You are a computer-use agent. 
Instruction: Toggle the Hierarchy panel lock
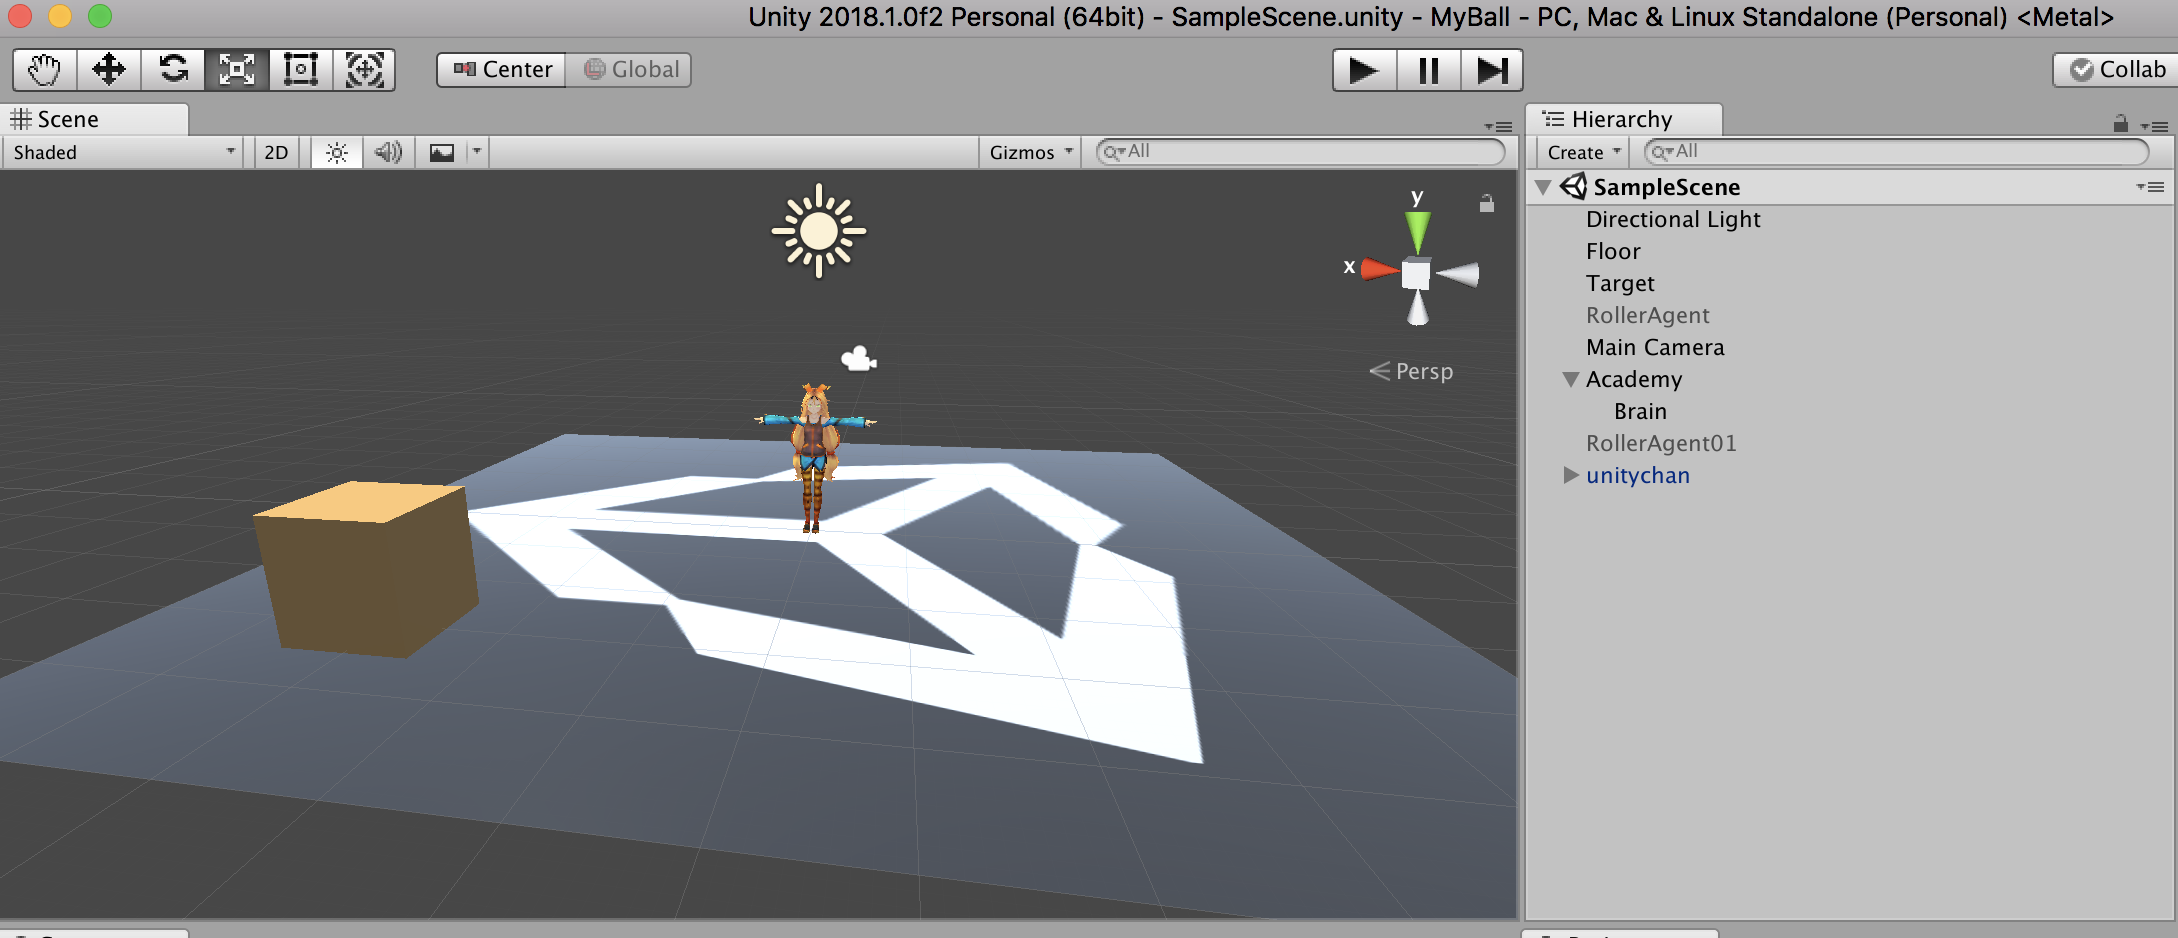pyautogui.click(x=2120, y=123)
